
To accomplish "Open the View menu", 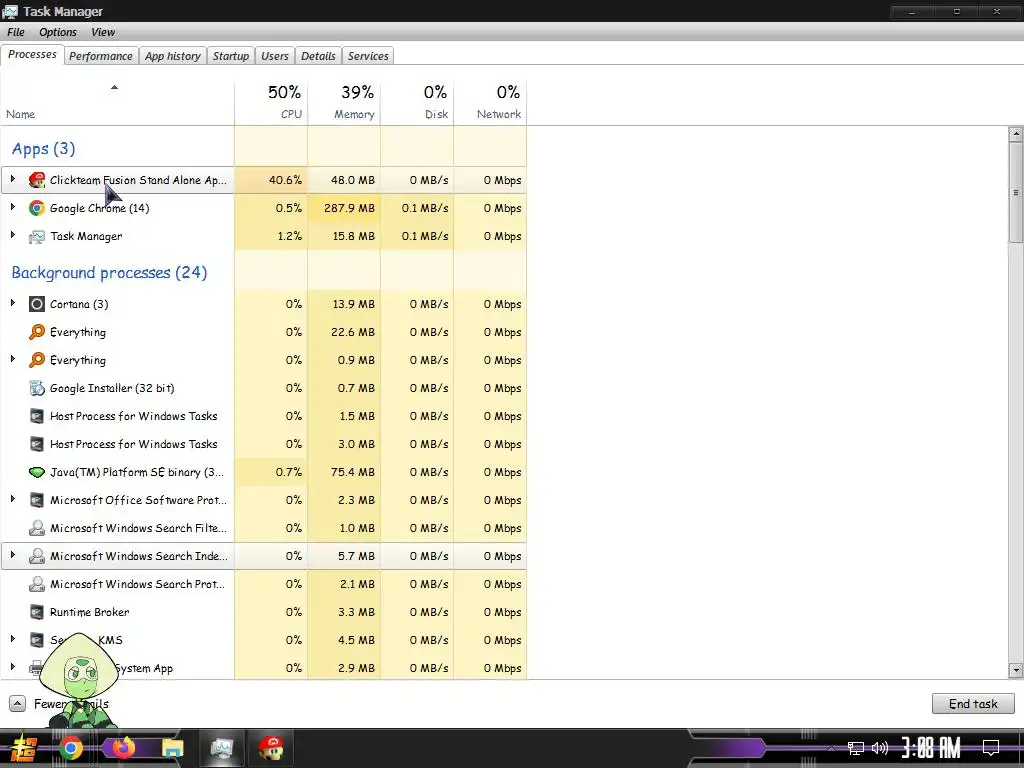I will [103, 32].
